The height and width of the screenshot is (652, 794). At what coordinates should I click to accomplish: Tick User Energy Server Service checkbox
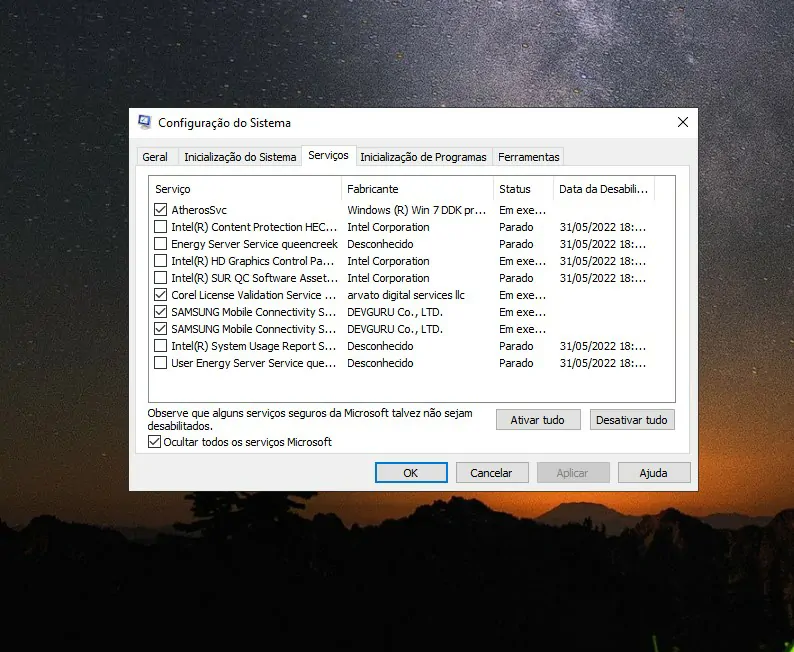coord(161,363)
